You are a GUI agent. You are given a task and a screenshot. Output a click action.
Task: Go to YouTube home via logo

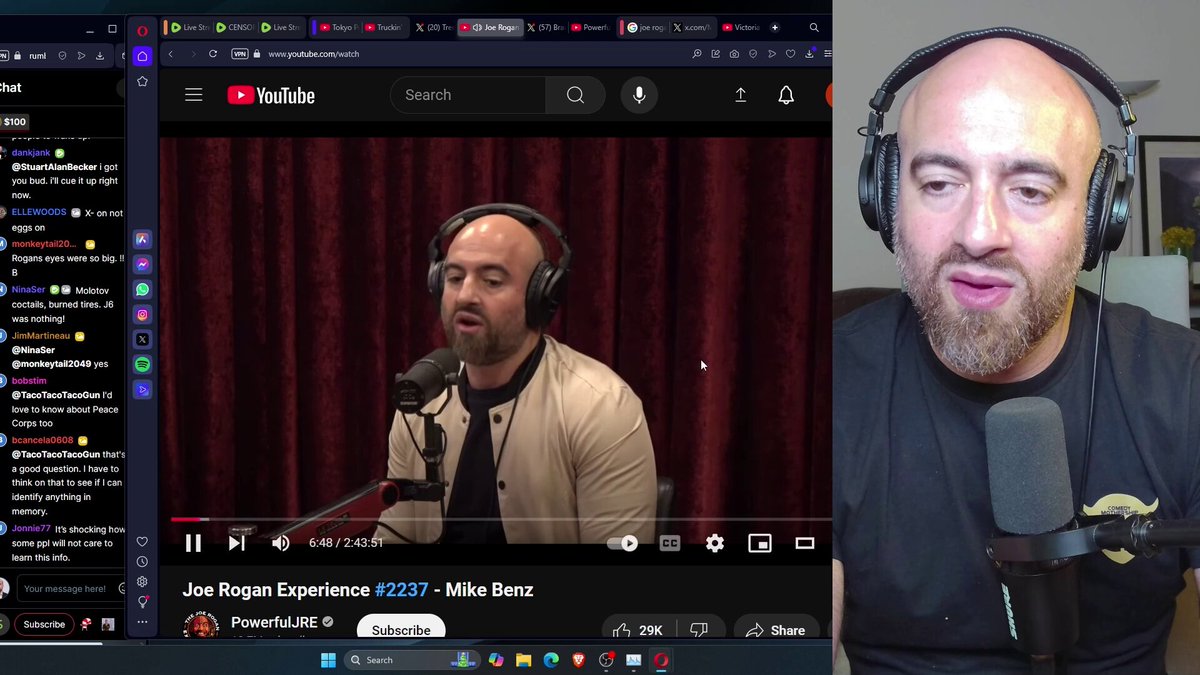[x=271, y=95]
